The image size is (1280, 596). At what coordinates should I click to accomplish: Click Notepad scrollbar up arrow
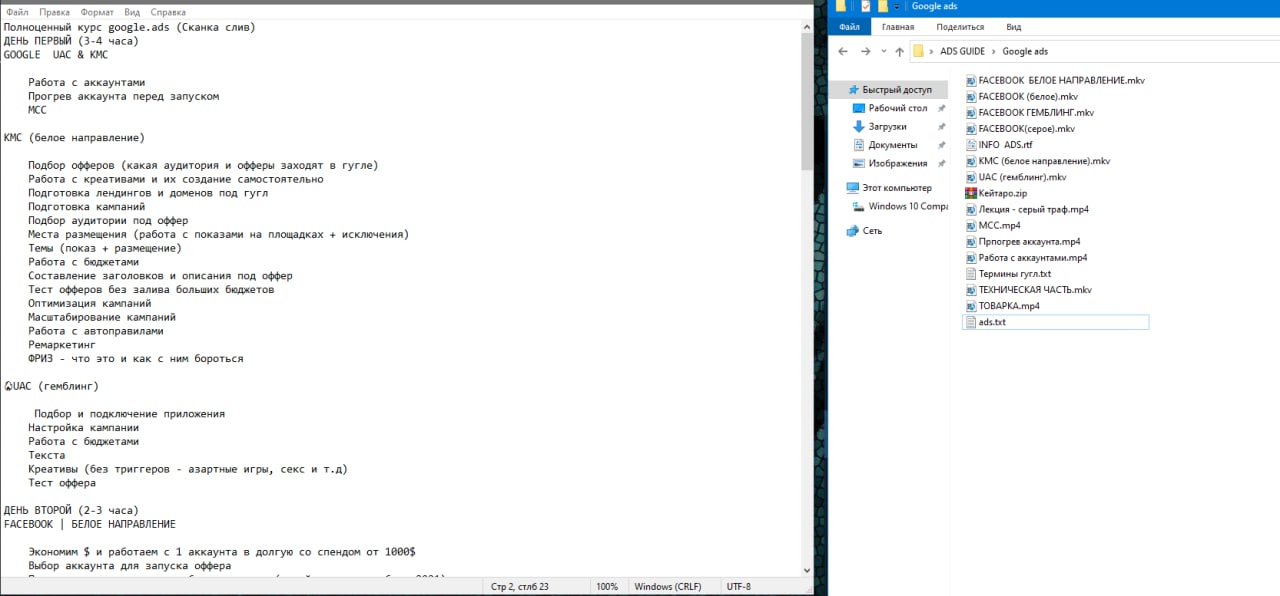[807, 27]
